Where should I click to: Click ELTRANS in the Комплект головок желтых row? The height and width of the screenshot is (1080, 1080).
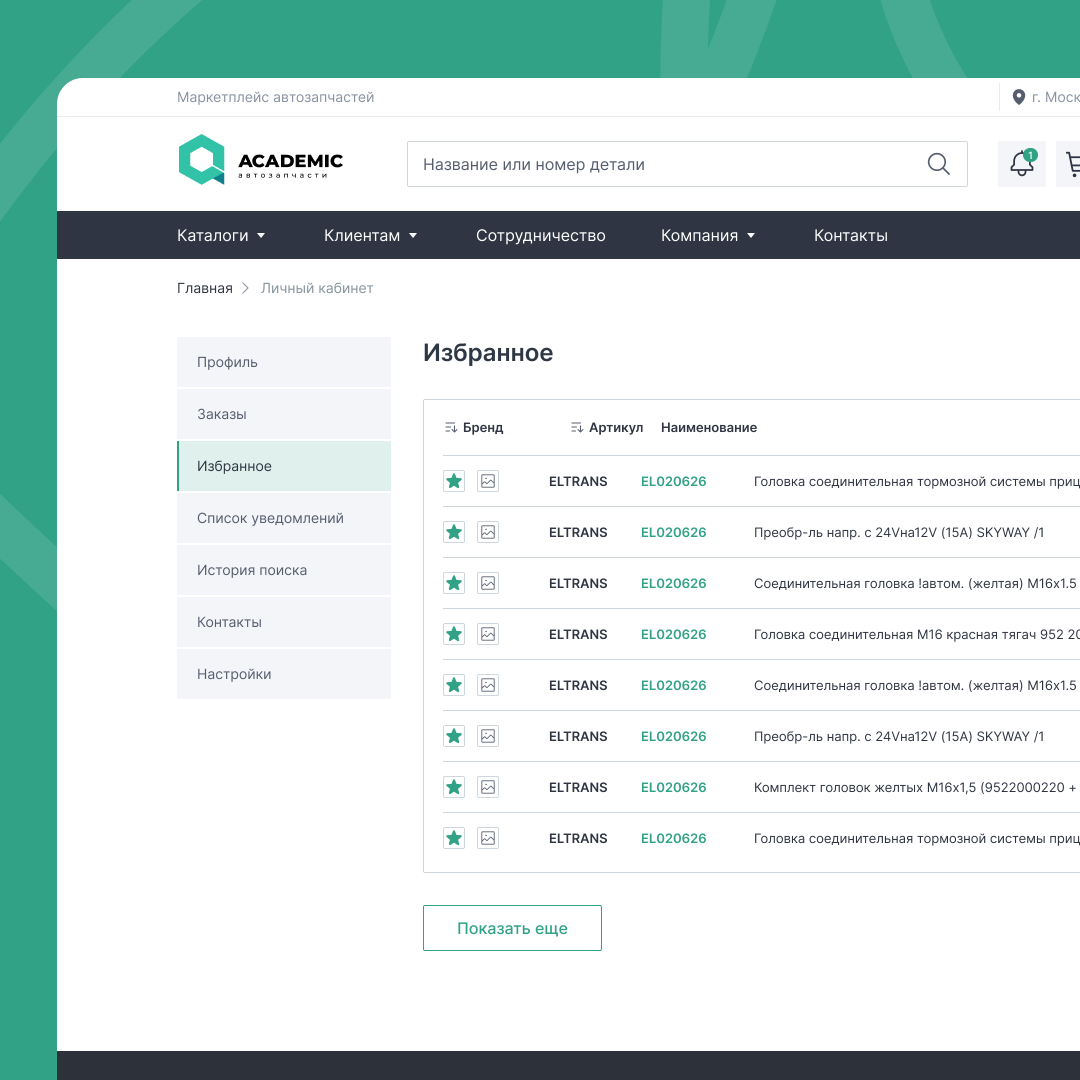click(578, 787)
